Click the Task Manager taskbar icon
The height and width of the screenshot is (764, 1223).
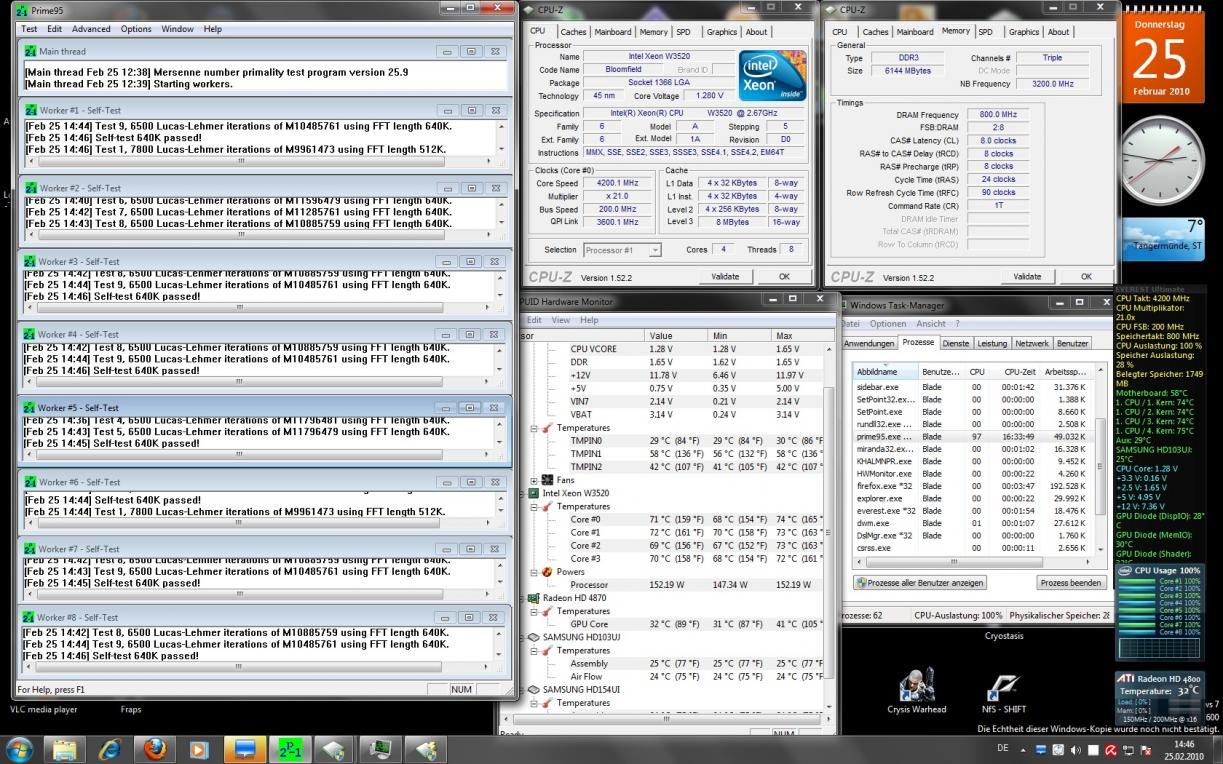pyautogui.click(x=381, y=748)
